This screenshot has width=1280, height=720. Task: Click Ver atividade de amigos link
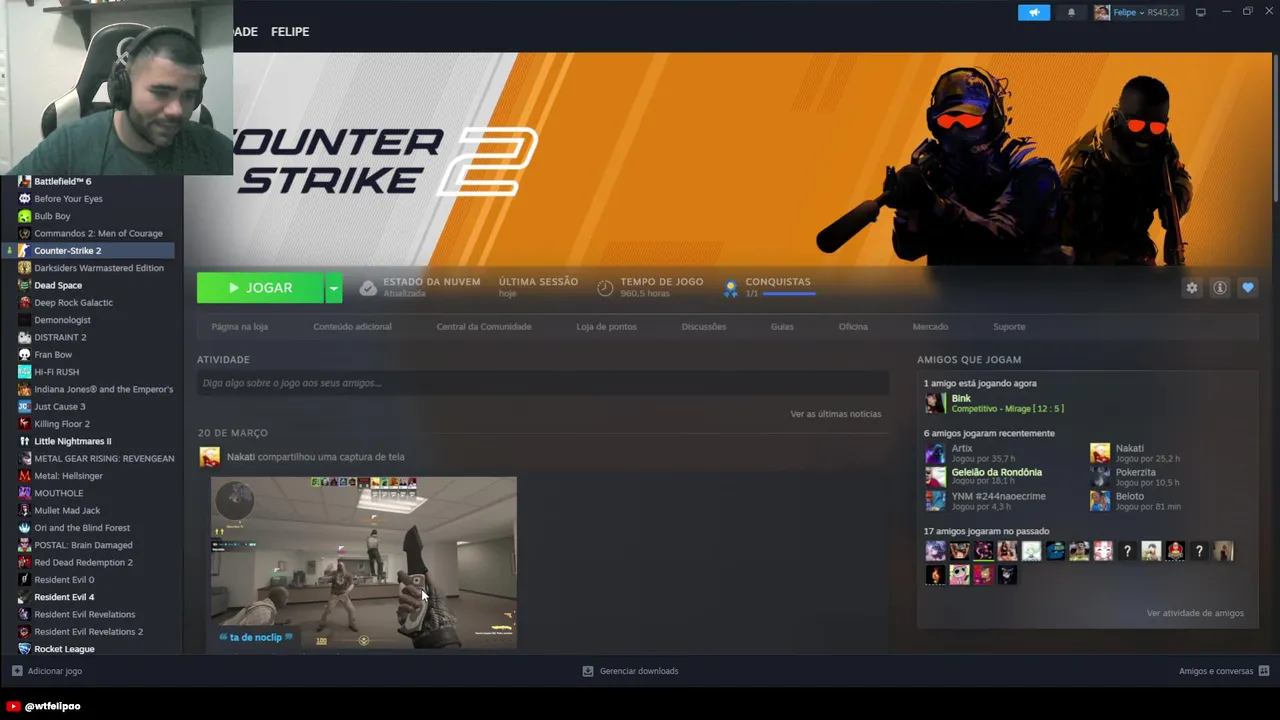point(1195,613)
